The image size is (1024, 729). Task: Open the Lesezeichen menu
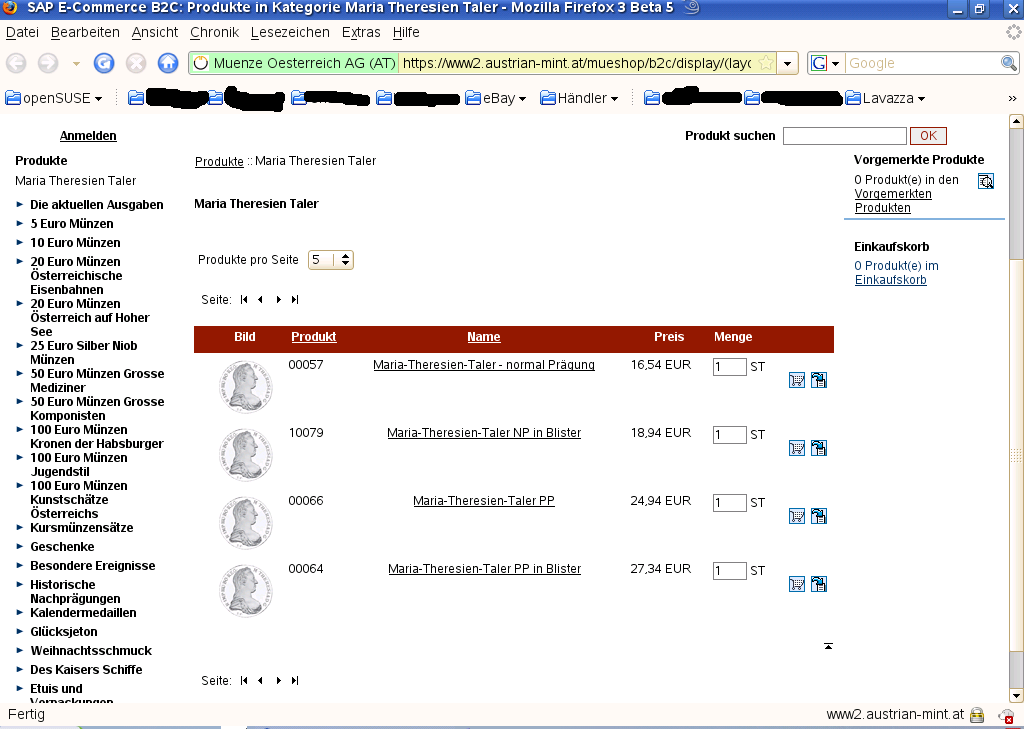coord(290,32)
